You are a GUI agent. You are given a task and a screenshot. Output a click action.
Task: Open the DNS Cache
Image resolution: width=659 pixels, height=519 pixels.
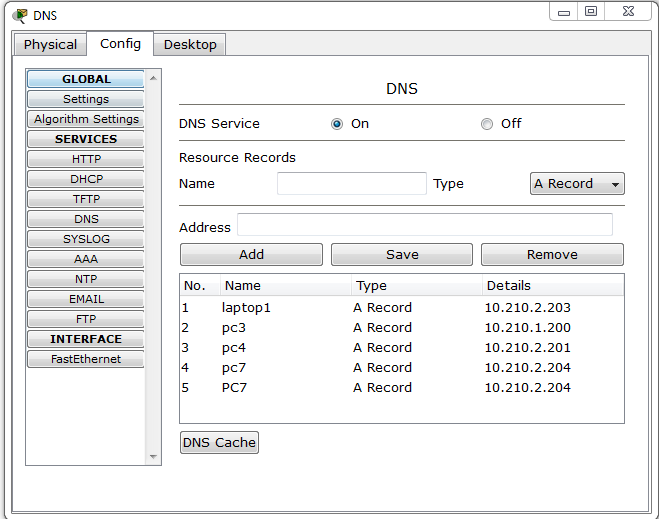tap(219, 443)
